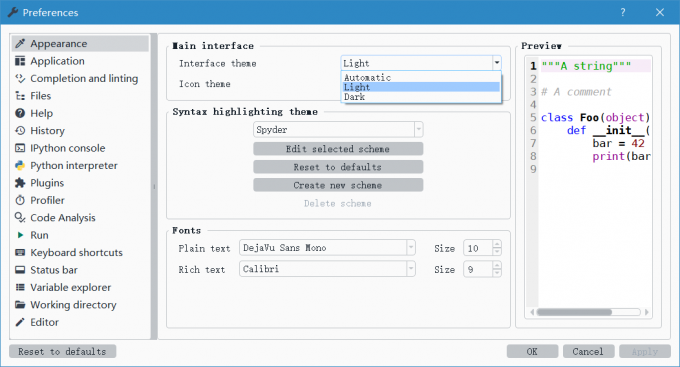Open Application preferences section

point(80,61)
